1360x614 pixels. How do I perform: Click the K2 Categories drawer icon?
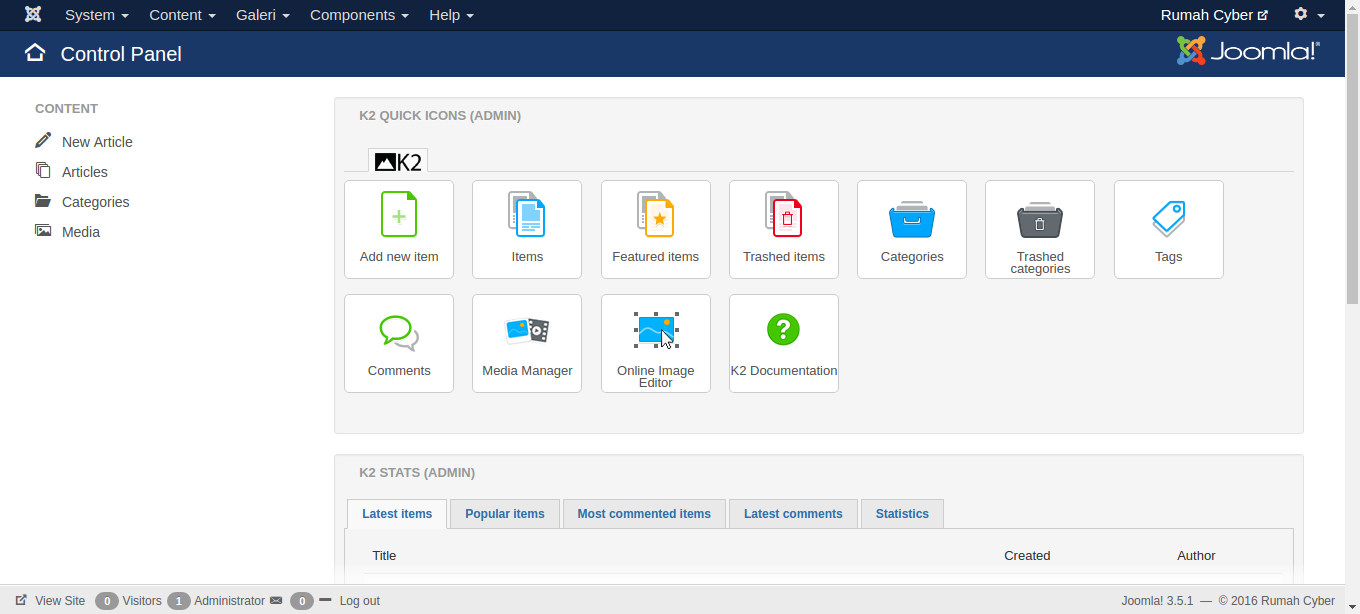click(x=912, y=219)
